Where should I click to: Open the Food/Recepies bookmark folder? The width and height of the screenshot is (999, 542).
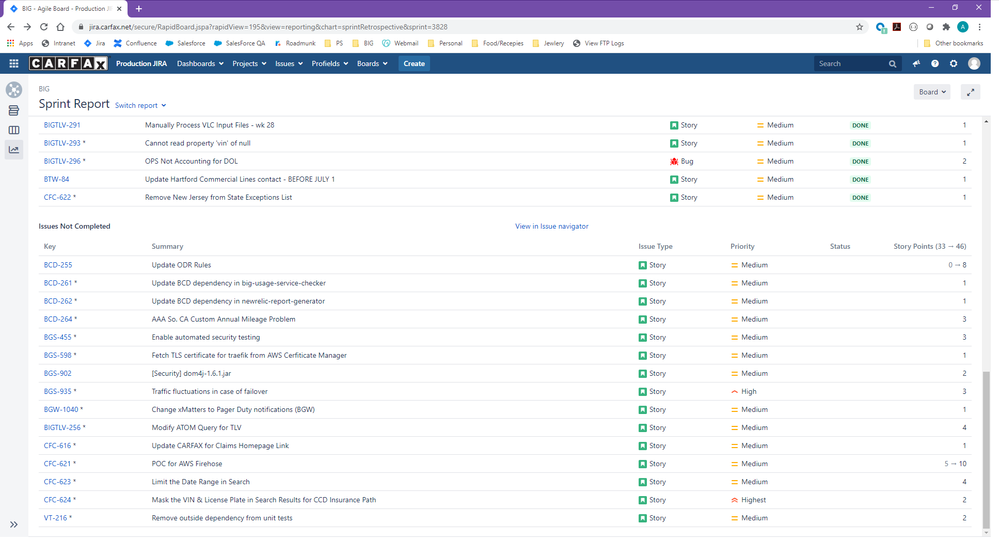click(x=497, y=43)
